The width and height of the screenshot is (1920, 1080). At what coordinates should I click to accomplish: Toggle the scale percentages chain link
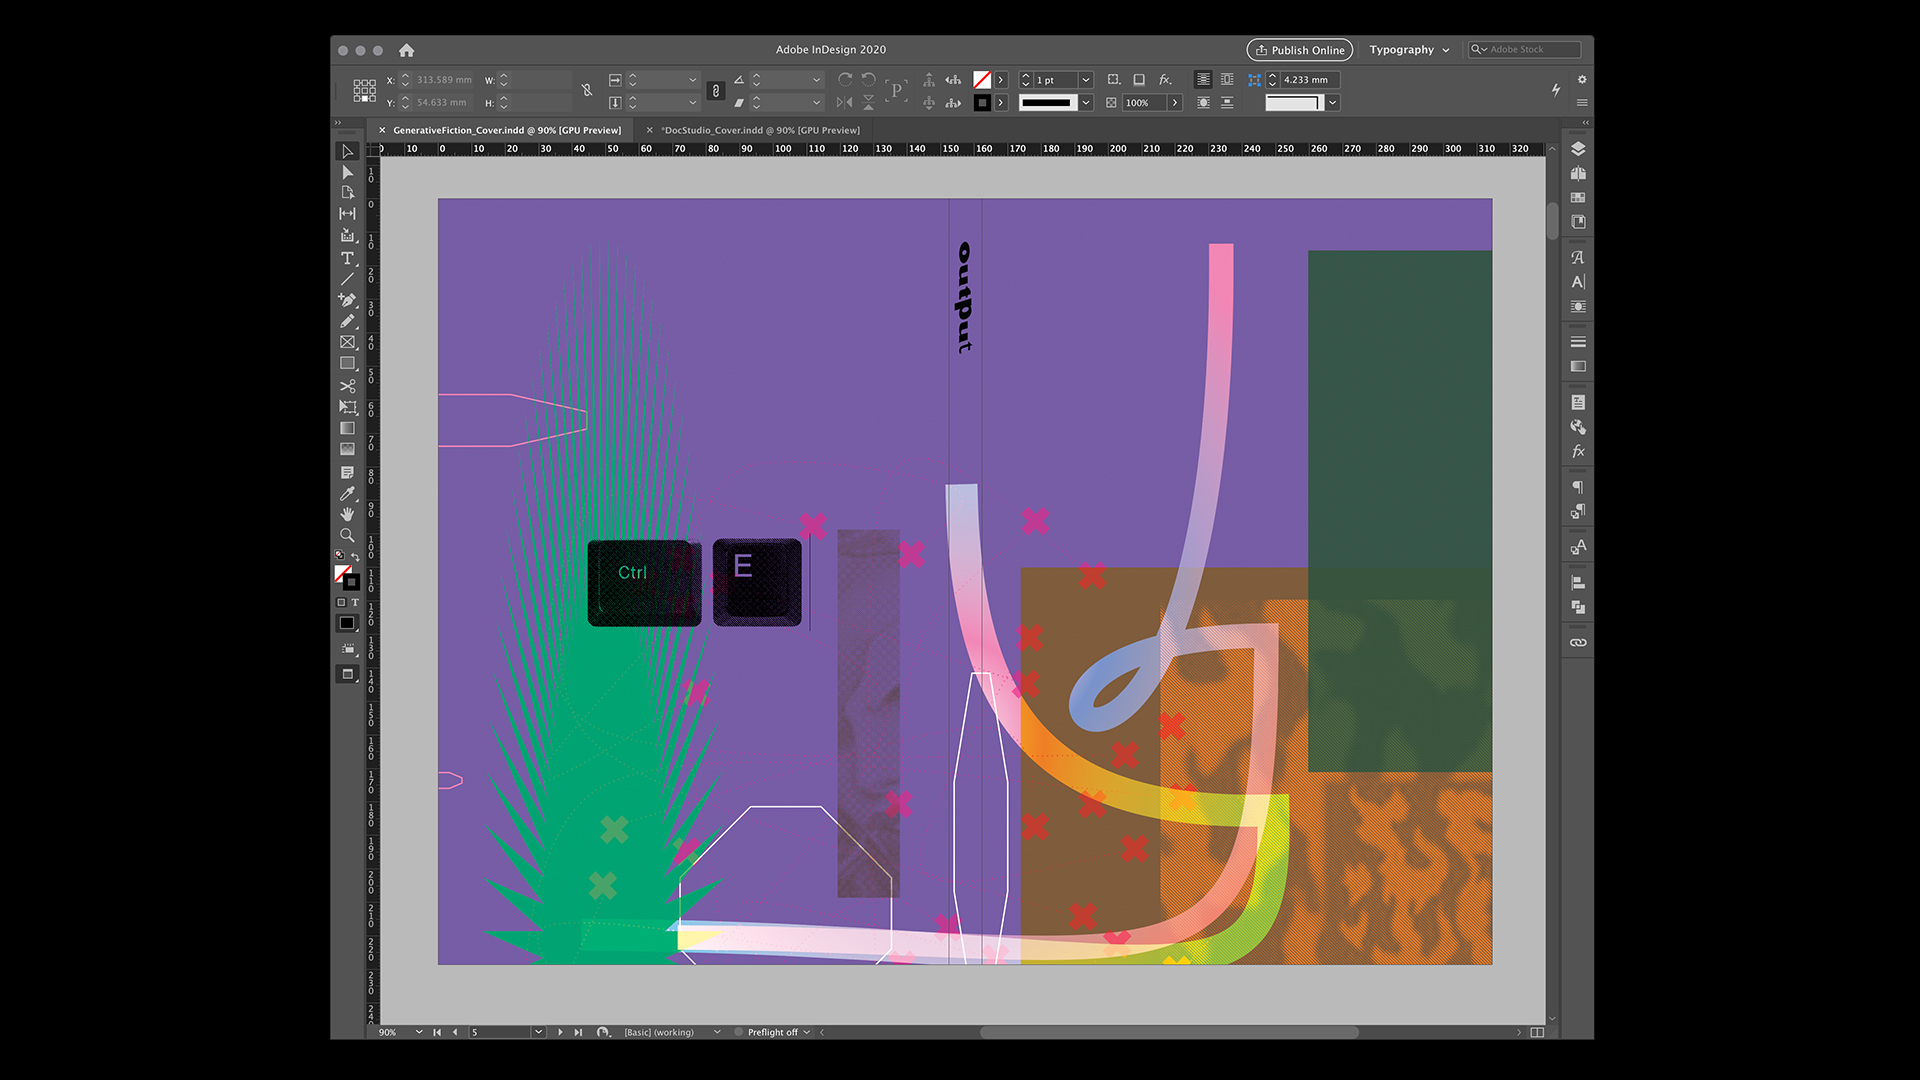point(715,91)
